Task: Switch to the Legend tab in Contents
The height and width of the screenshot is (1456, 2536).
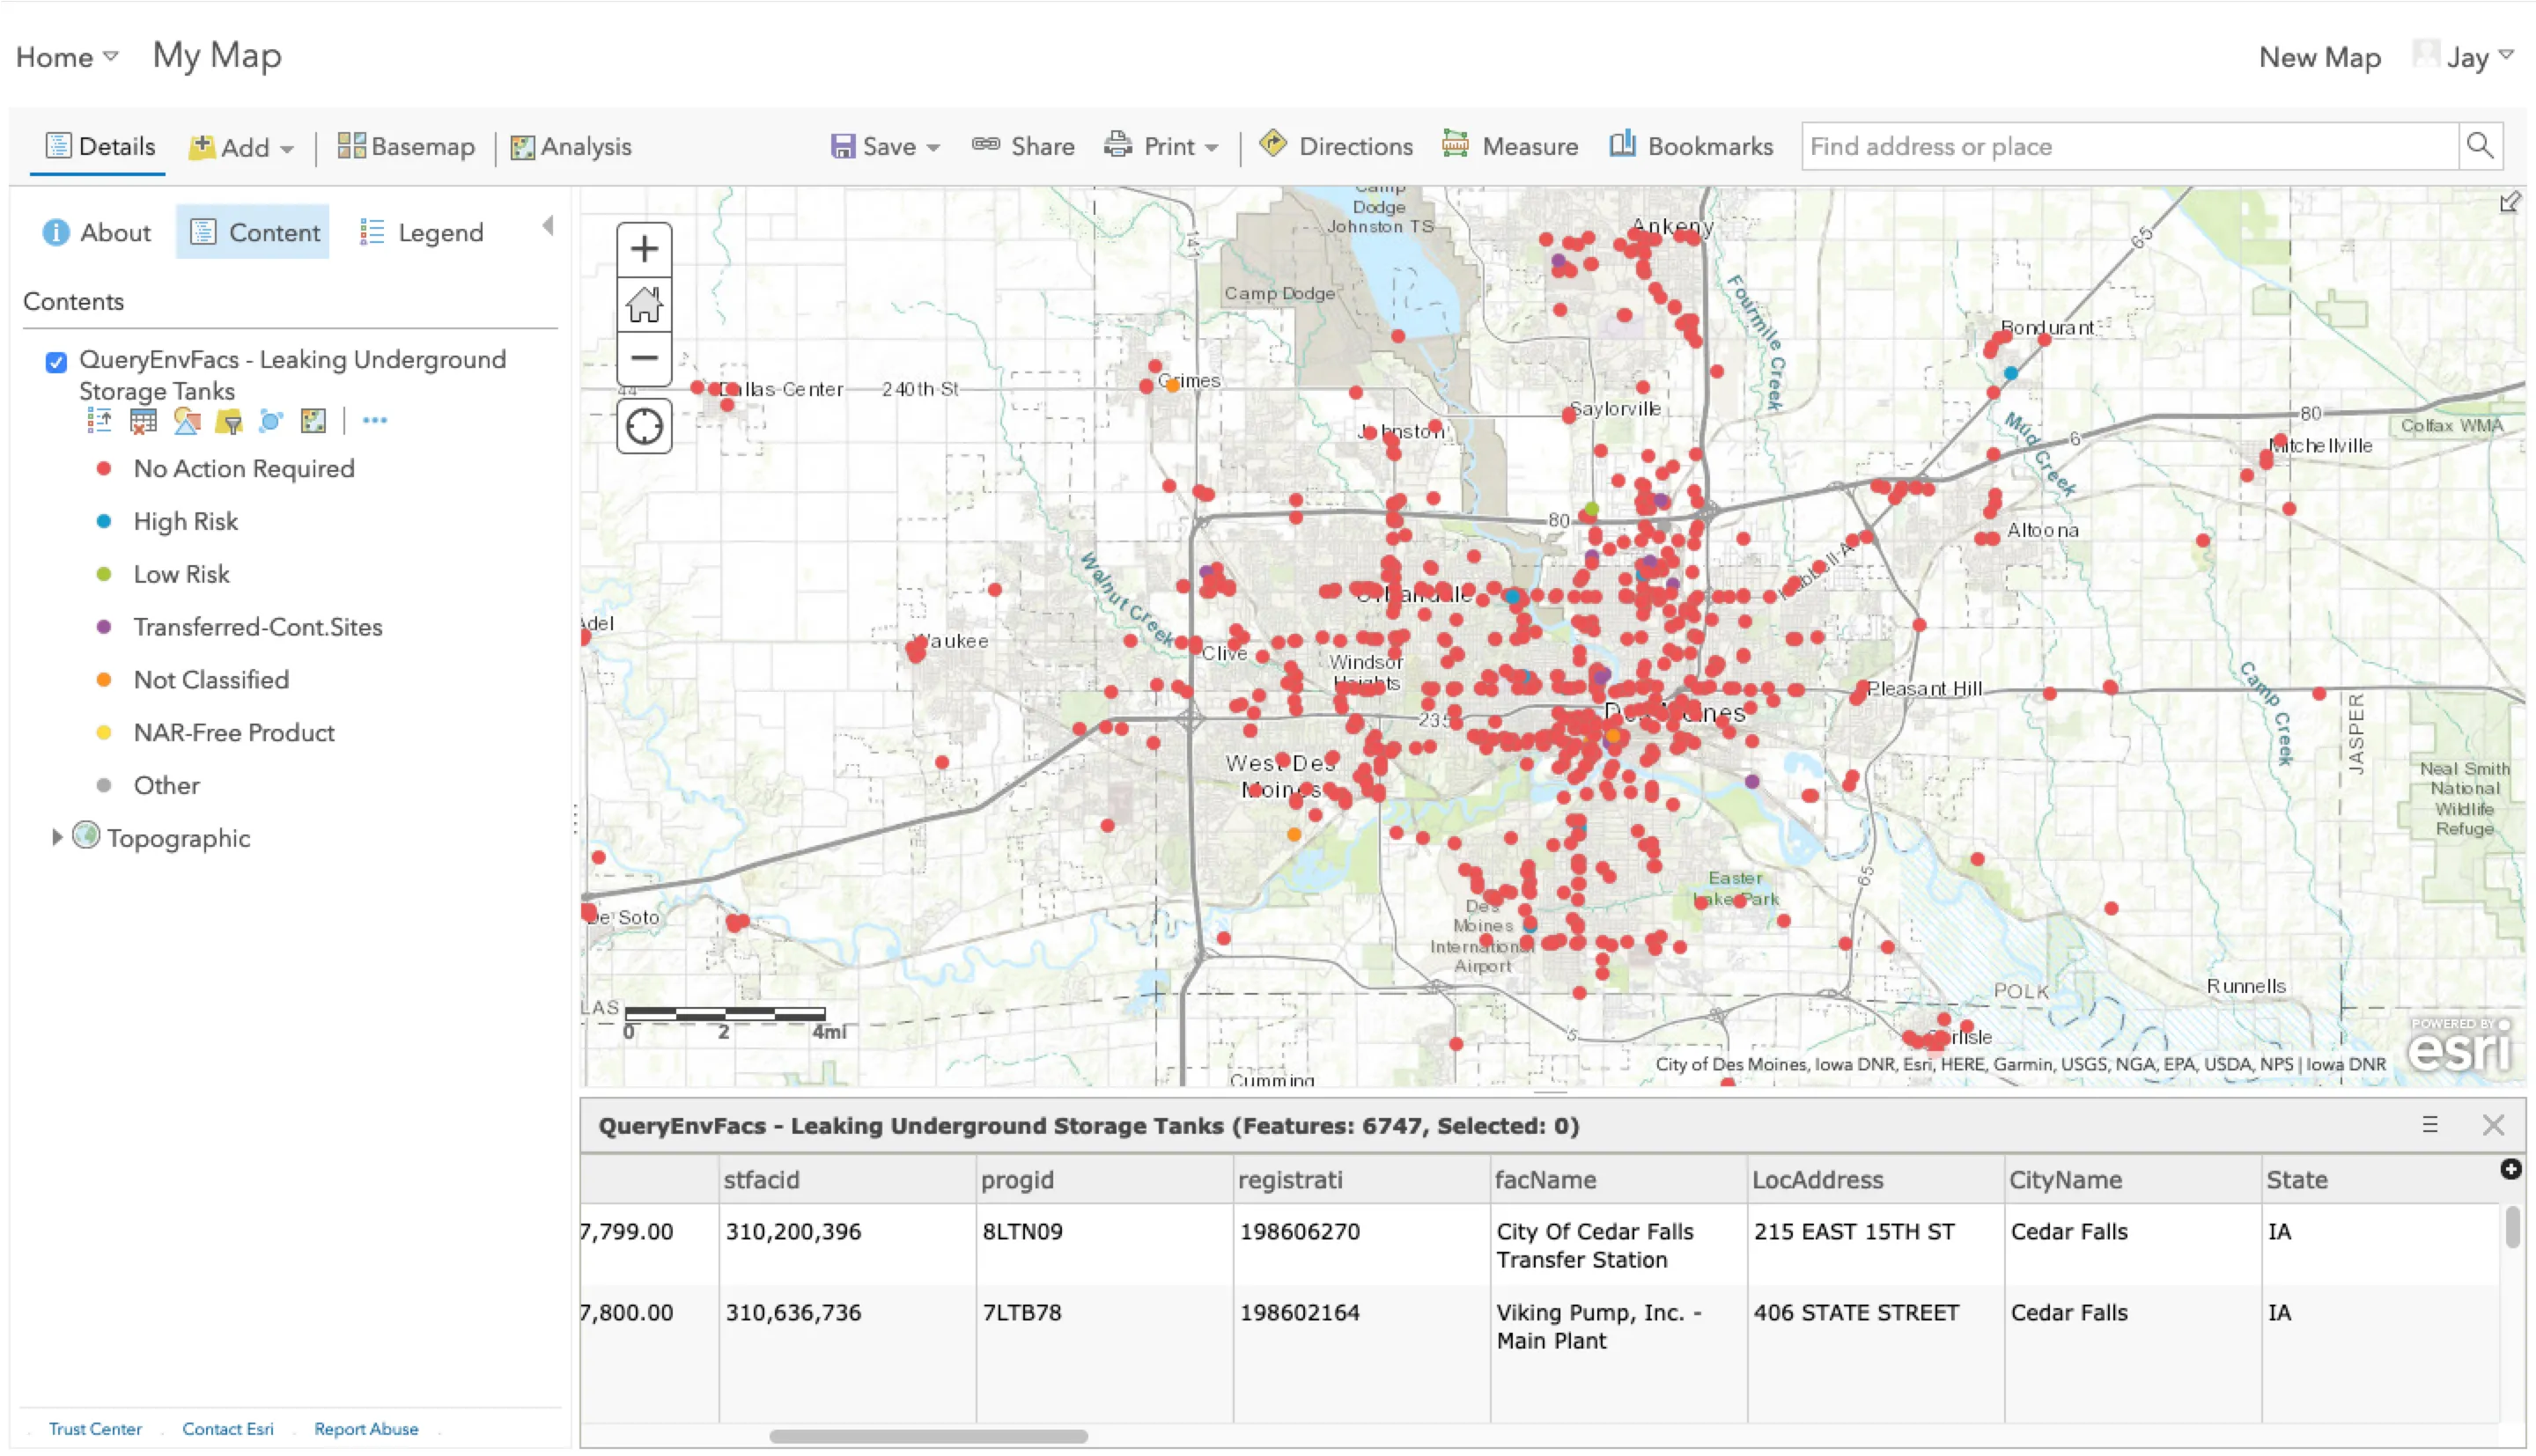Action: (x=420, y=231)
